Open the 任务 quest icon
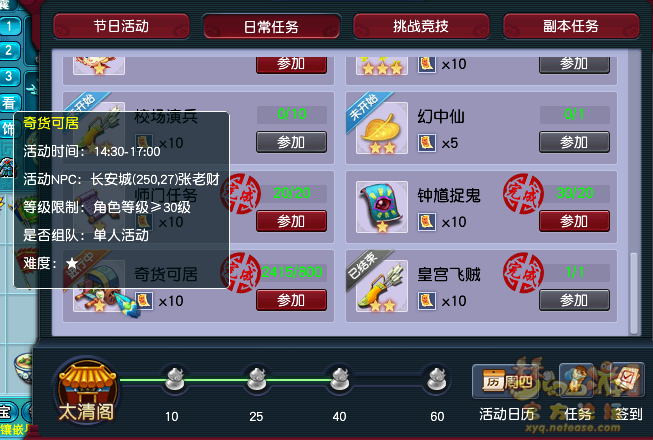Viewport: 653px width, 440px height. tap(578, 380)
